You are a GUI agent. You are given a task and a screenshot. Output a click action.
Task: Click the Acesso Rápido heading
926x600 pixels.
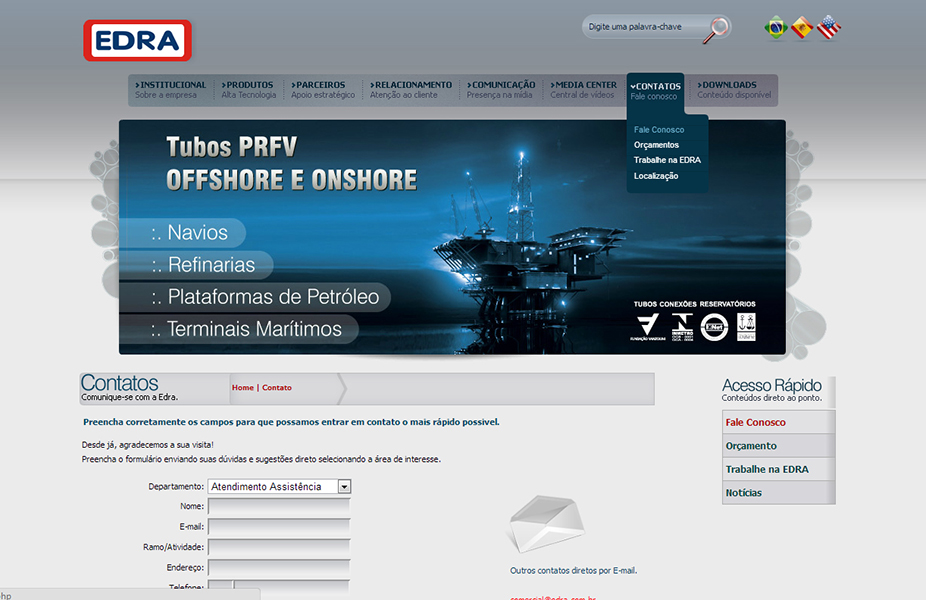[771, 386]
